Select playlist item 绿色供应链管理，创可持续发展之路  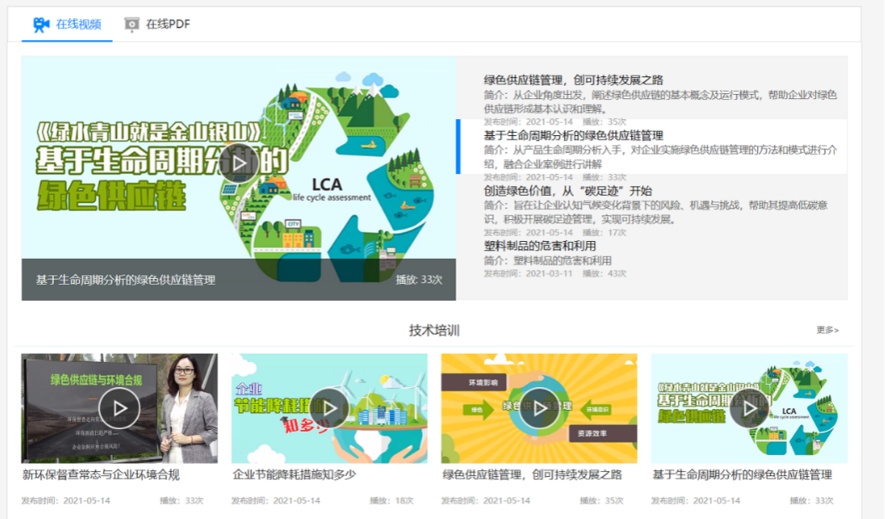tap(573, 80)
